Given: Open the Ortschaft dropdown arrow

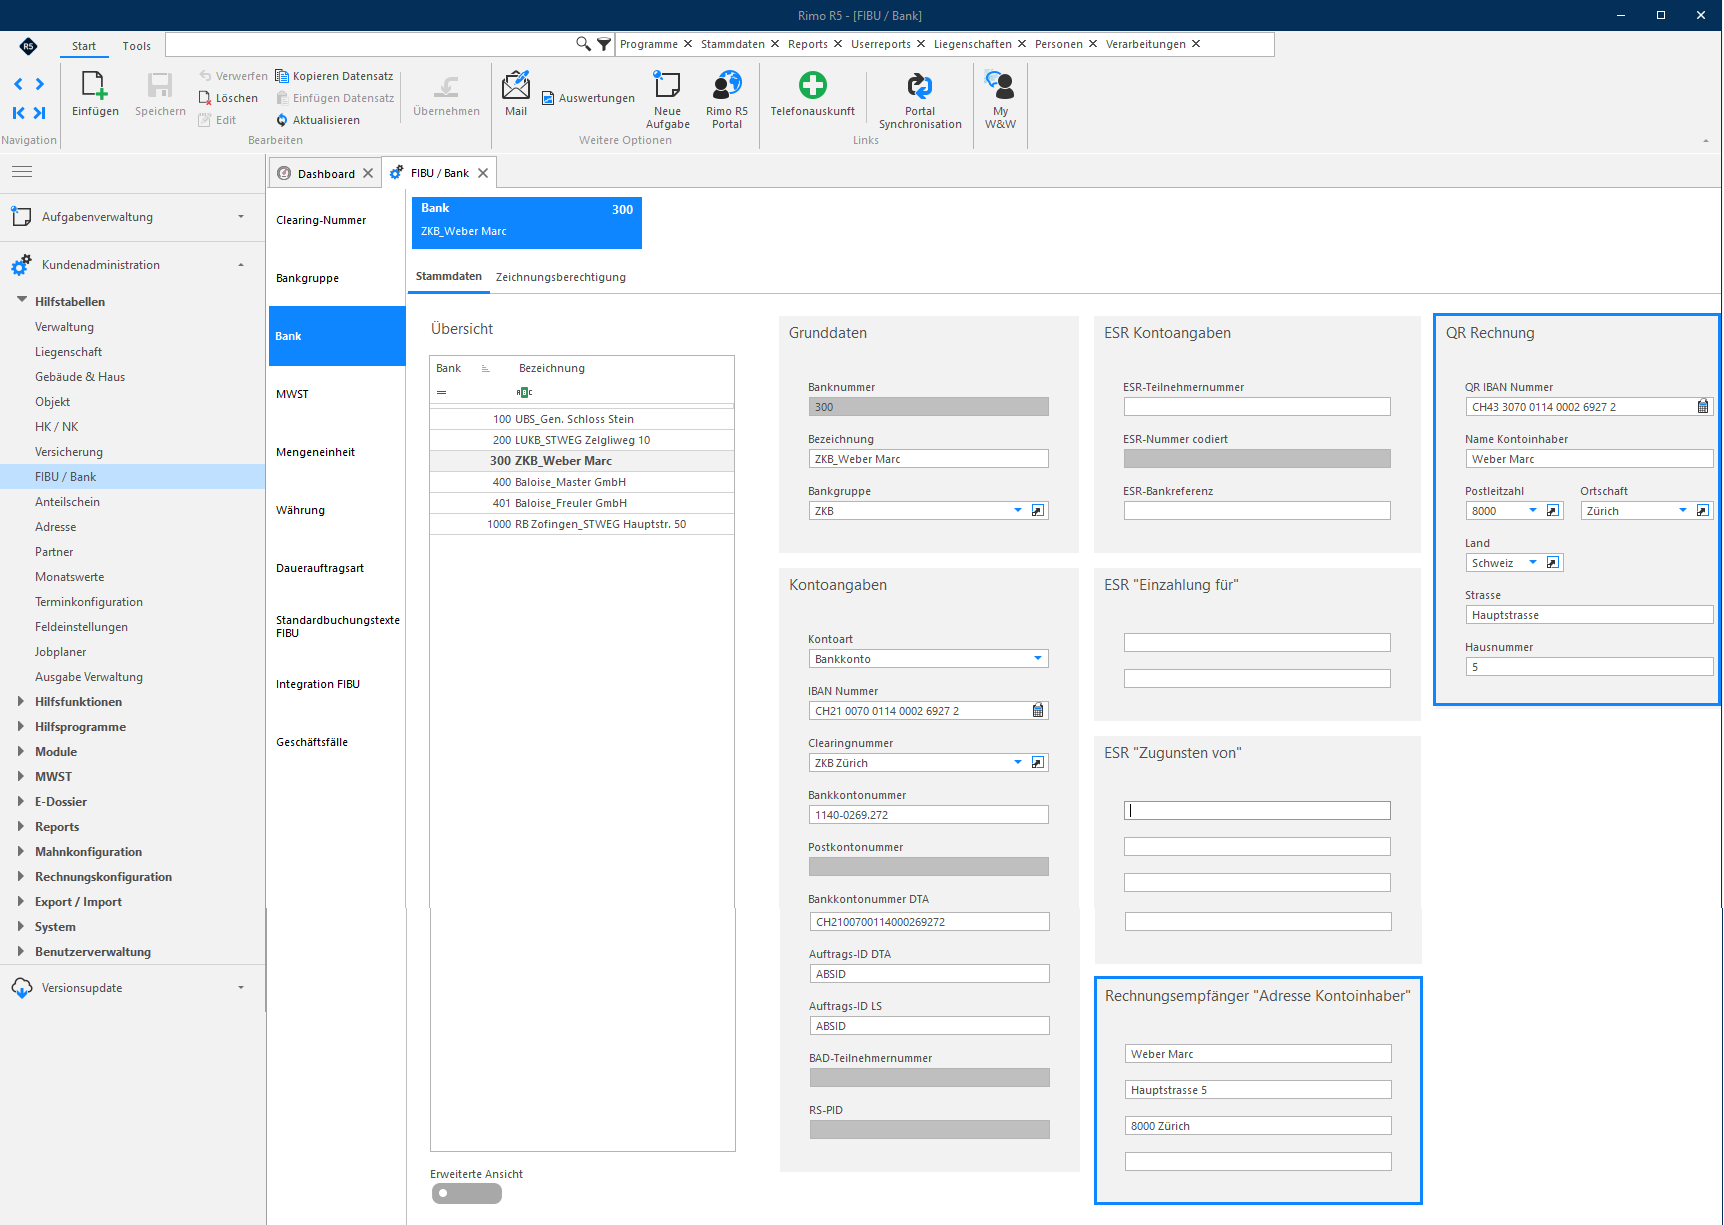Looking at the screenshot, I should pos(1683,511).
